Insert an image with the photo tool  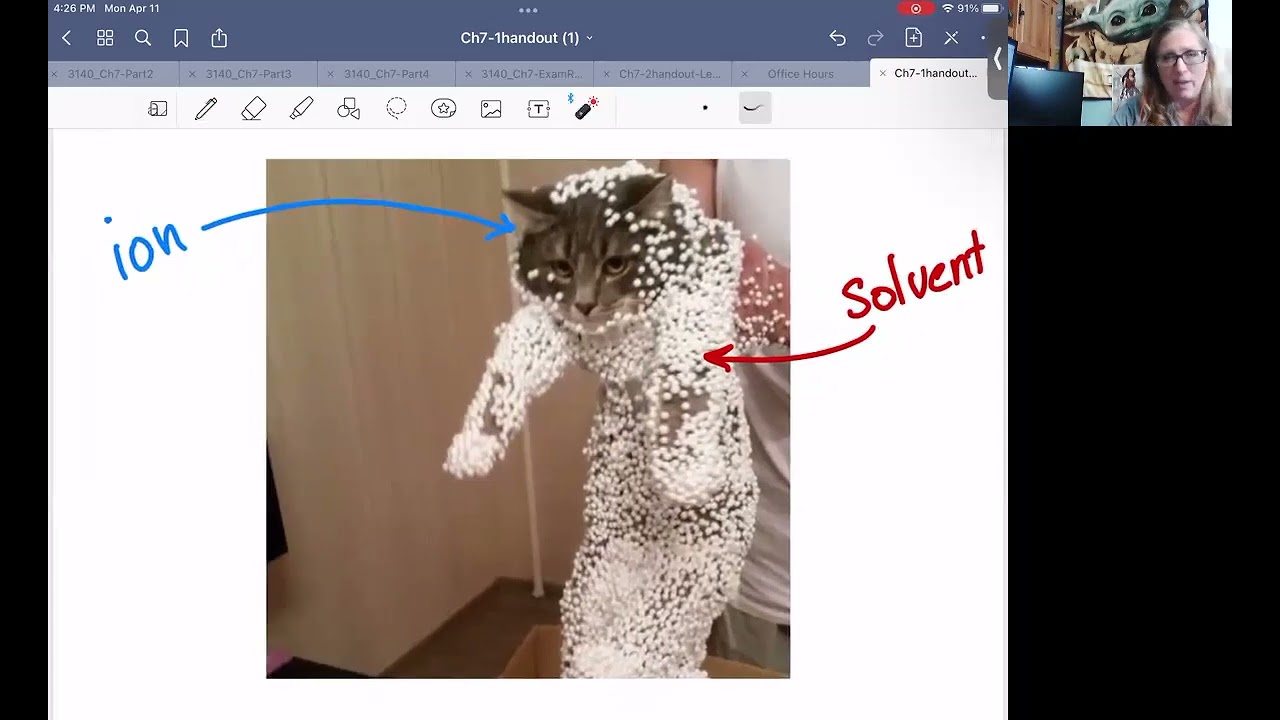click(491, 109)
